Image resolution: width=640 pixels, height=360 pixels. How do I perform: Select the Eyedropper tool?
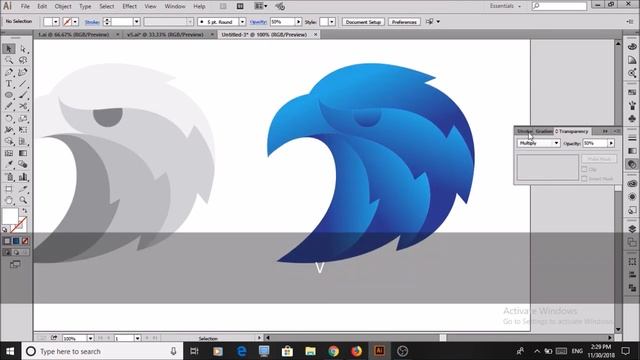click(9, 164)
